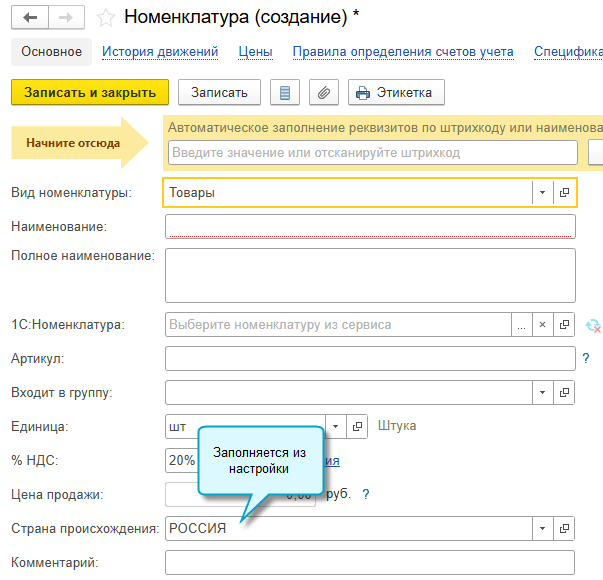Open the Единица dropdown arrow
This screenshot has height=580, width=603.
coord(336,426)
